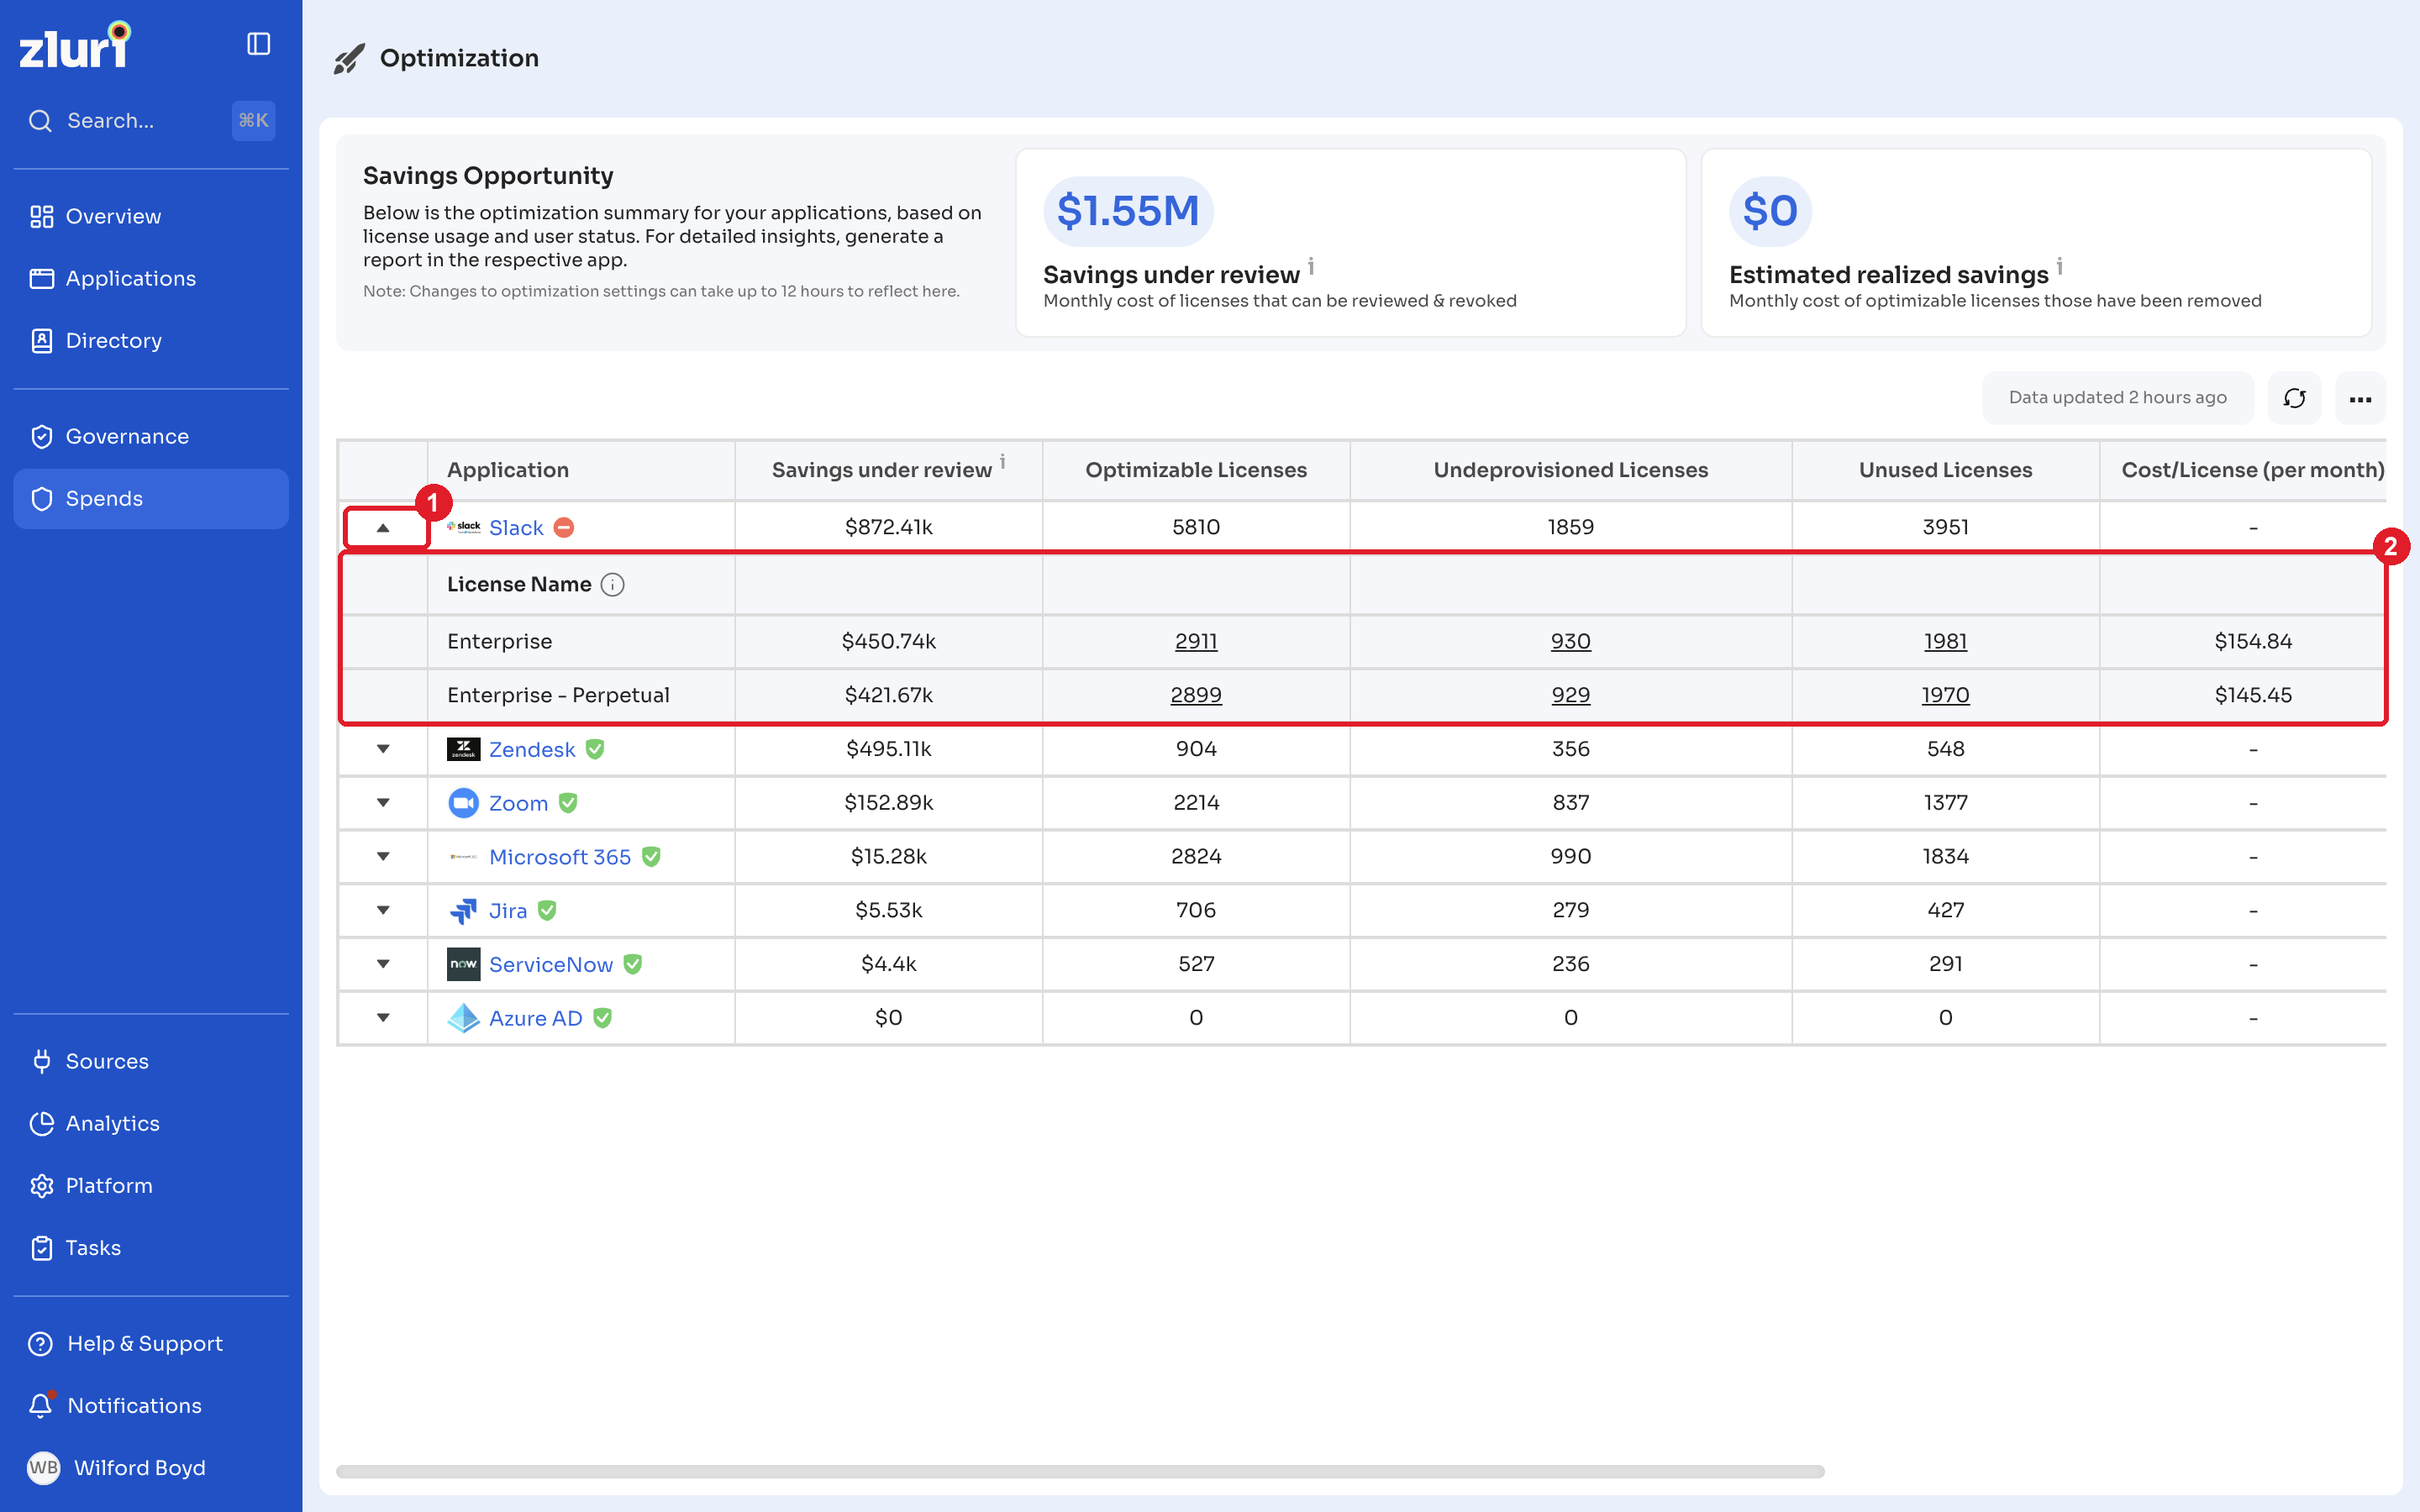This screenshot has height=1512, width=2420.
Task: Click the Microsoft 365 verified shield icon
Action: click(x=651, y=857)
